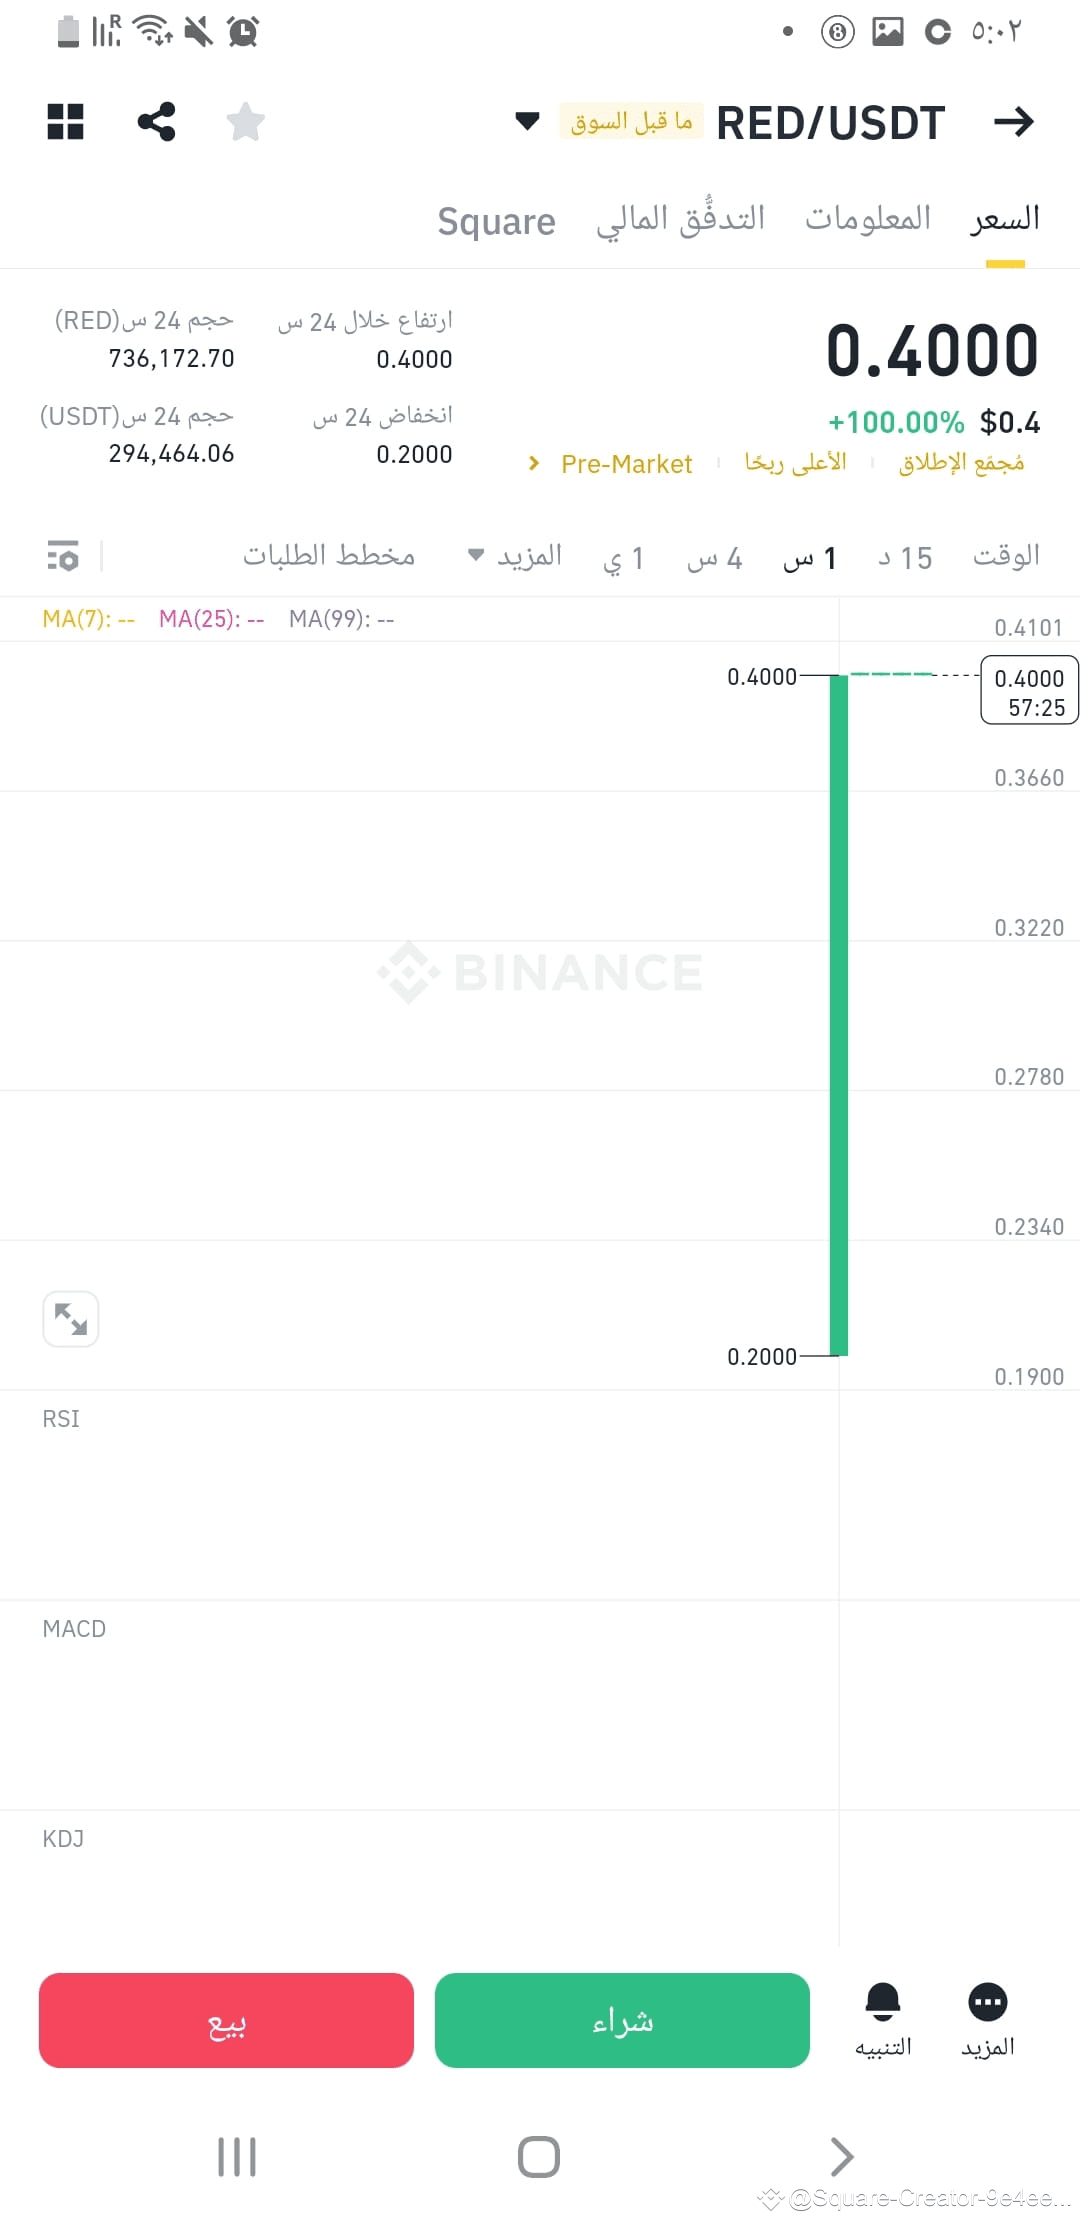Select the grid layout icon
Image resolution: width=1080 pixels, height=2220 pixels.
[x=65, y=122]
